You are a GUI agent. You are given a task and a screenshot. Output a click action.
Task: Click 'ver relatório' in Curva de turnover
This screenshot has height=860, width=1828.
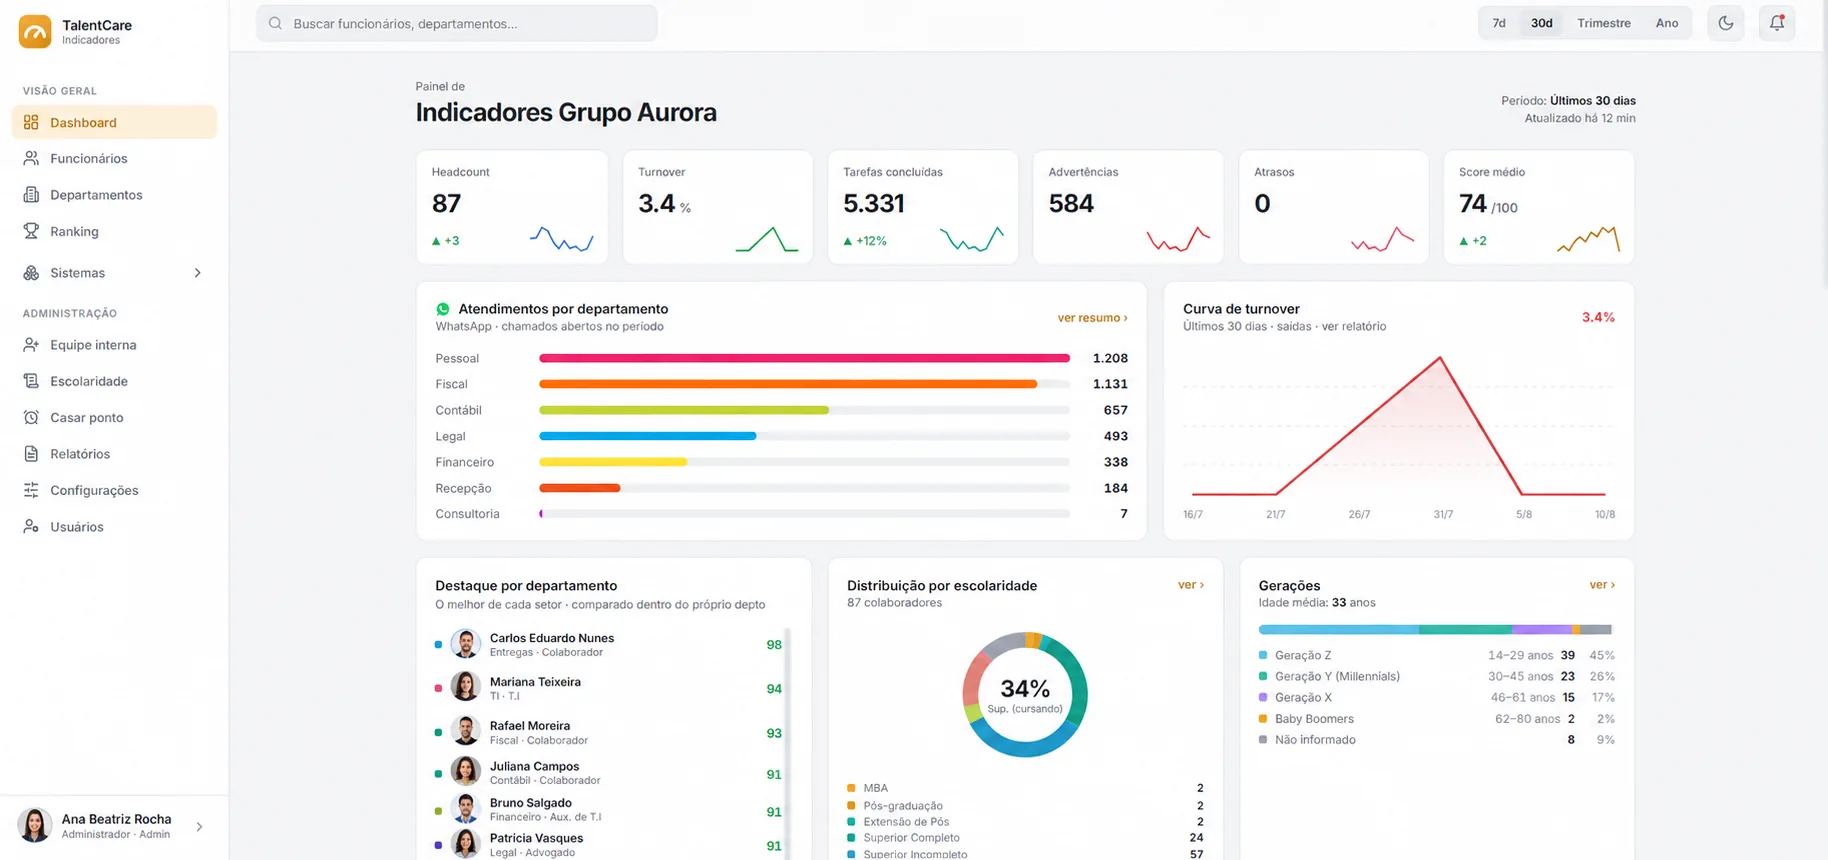tap(1354, 326)
